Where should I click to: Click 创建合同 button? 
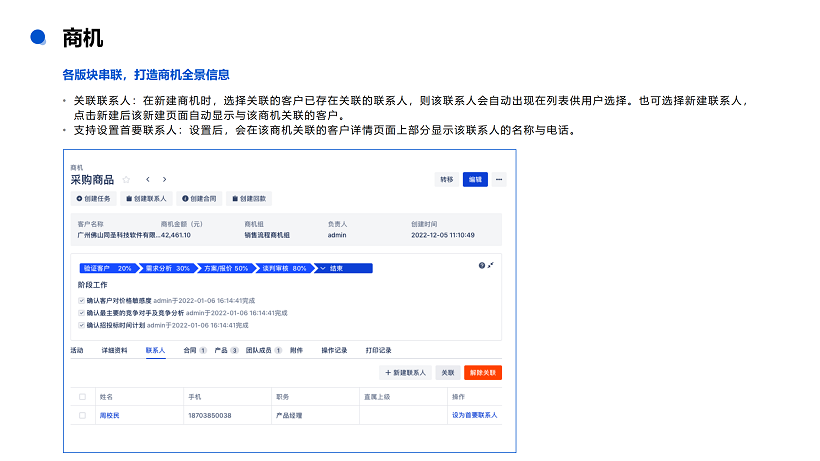click(199, 199)
